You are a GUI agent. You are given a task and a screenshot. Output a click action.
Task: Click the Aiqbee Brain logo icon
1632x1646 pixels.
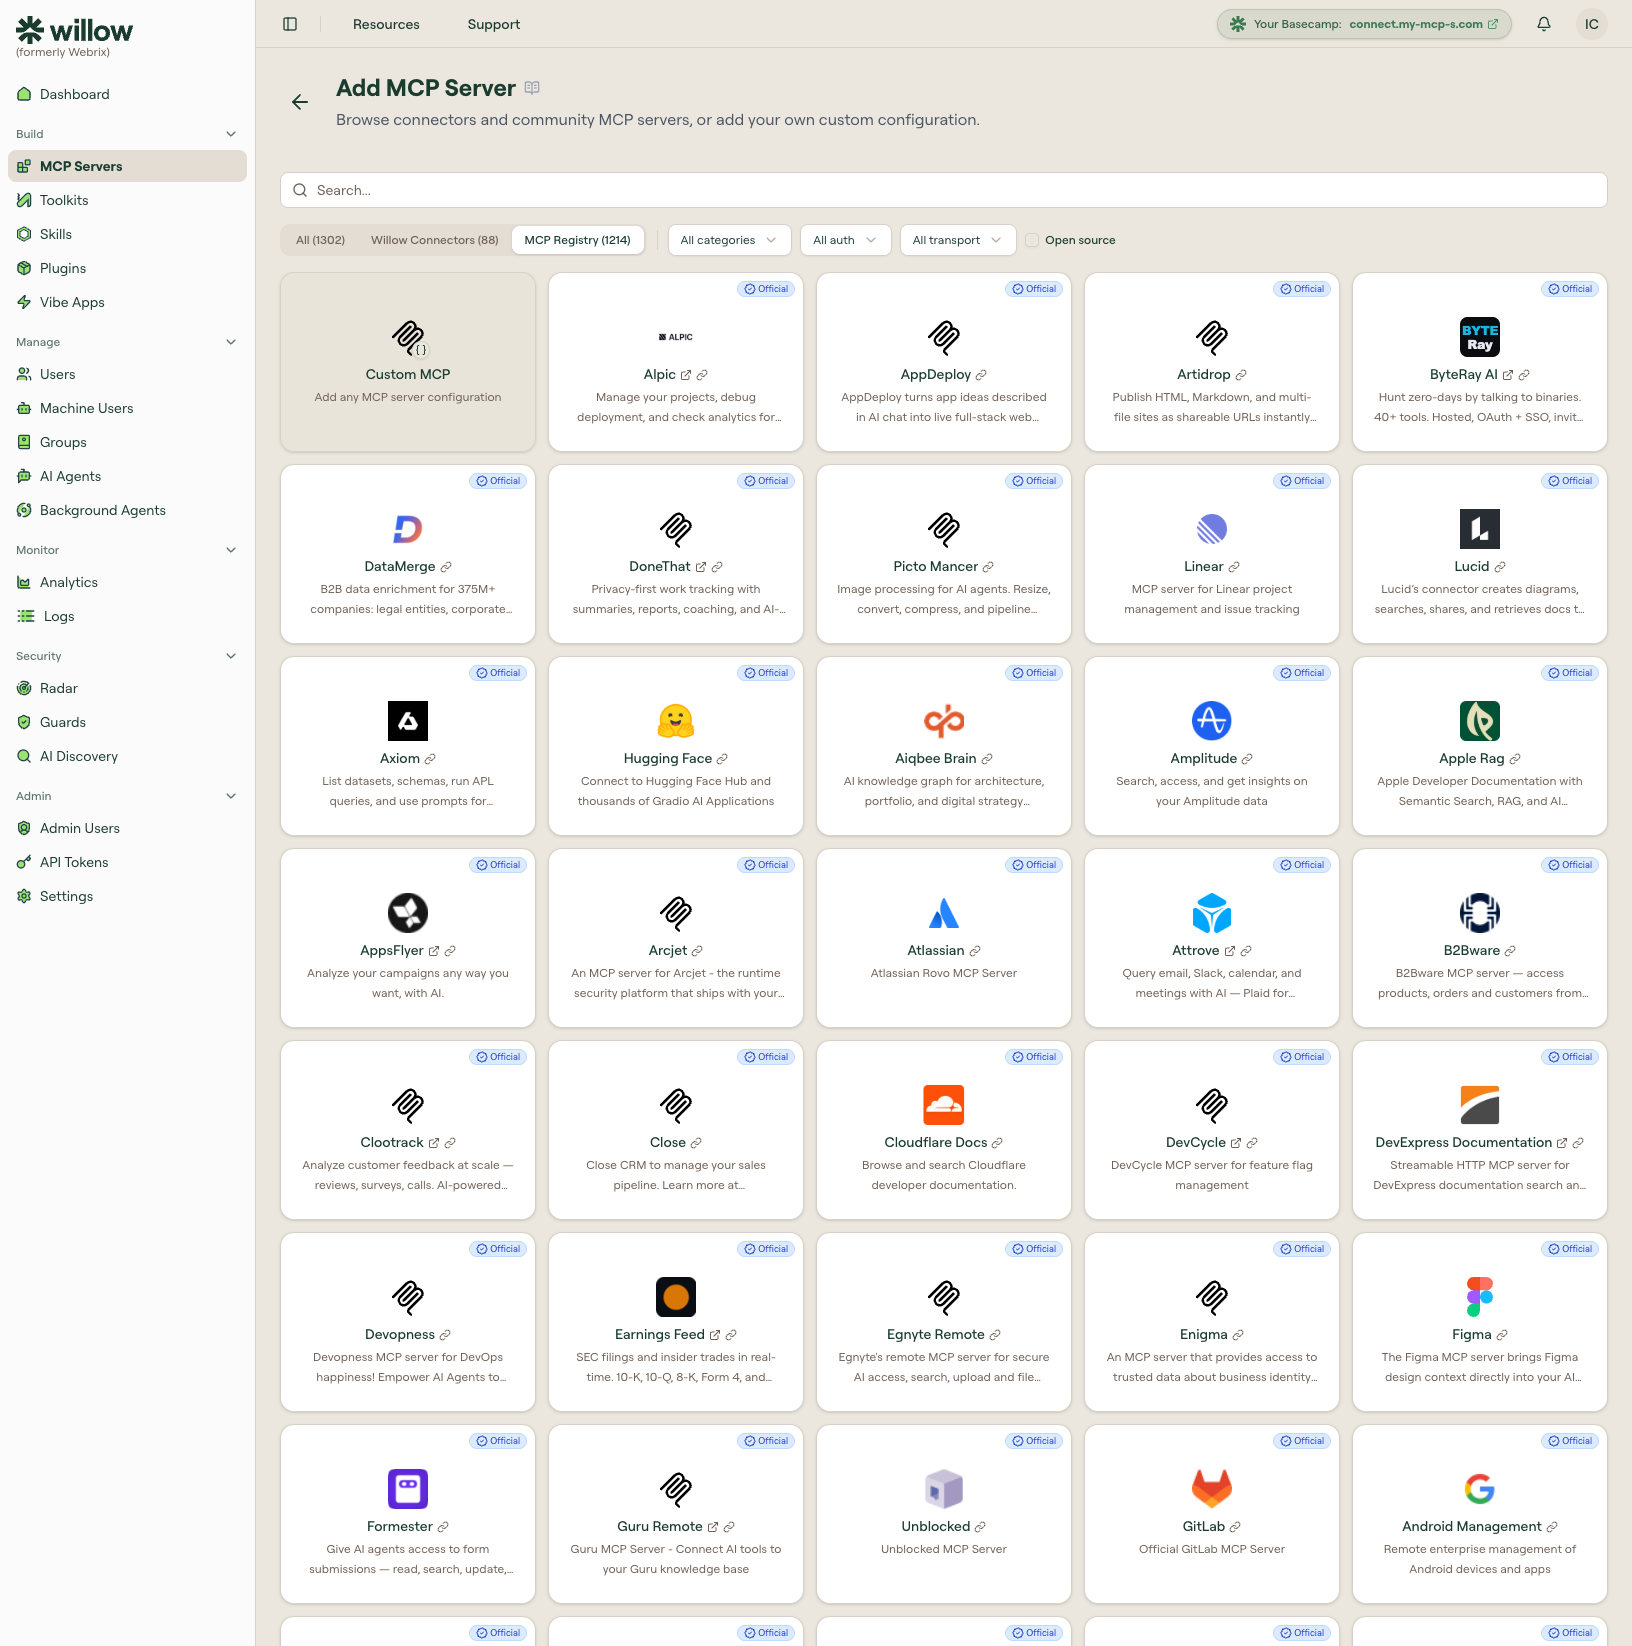tap(944, 721)
